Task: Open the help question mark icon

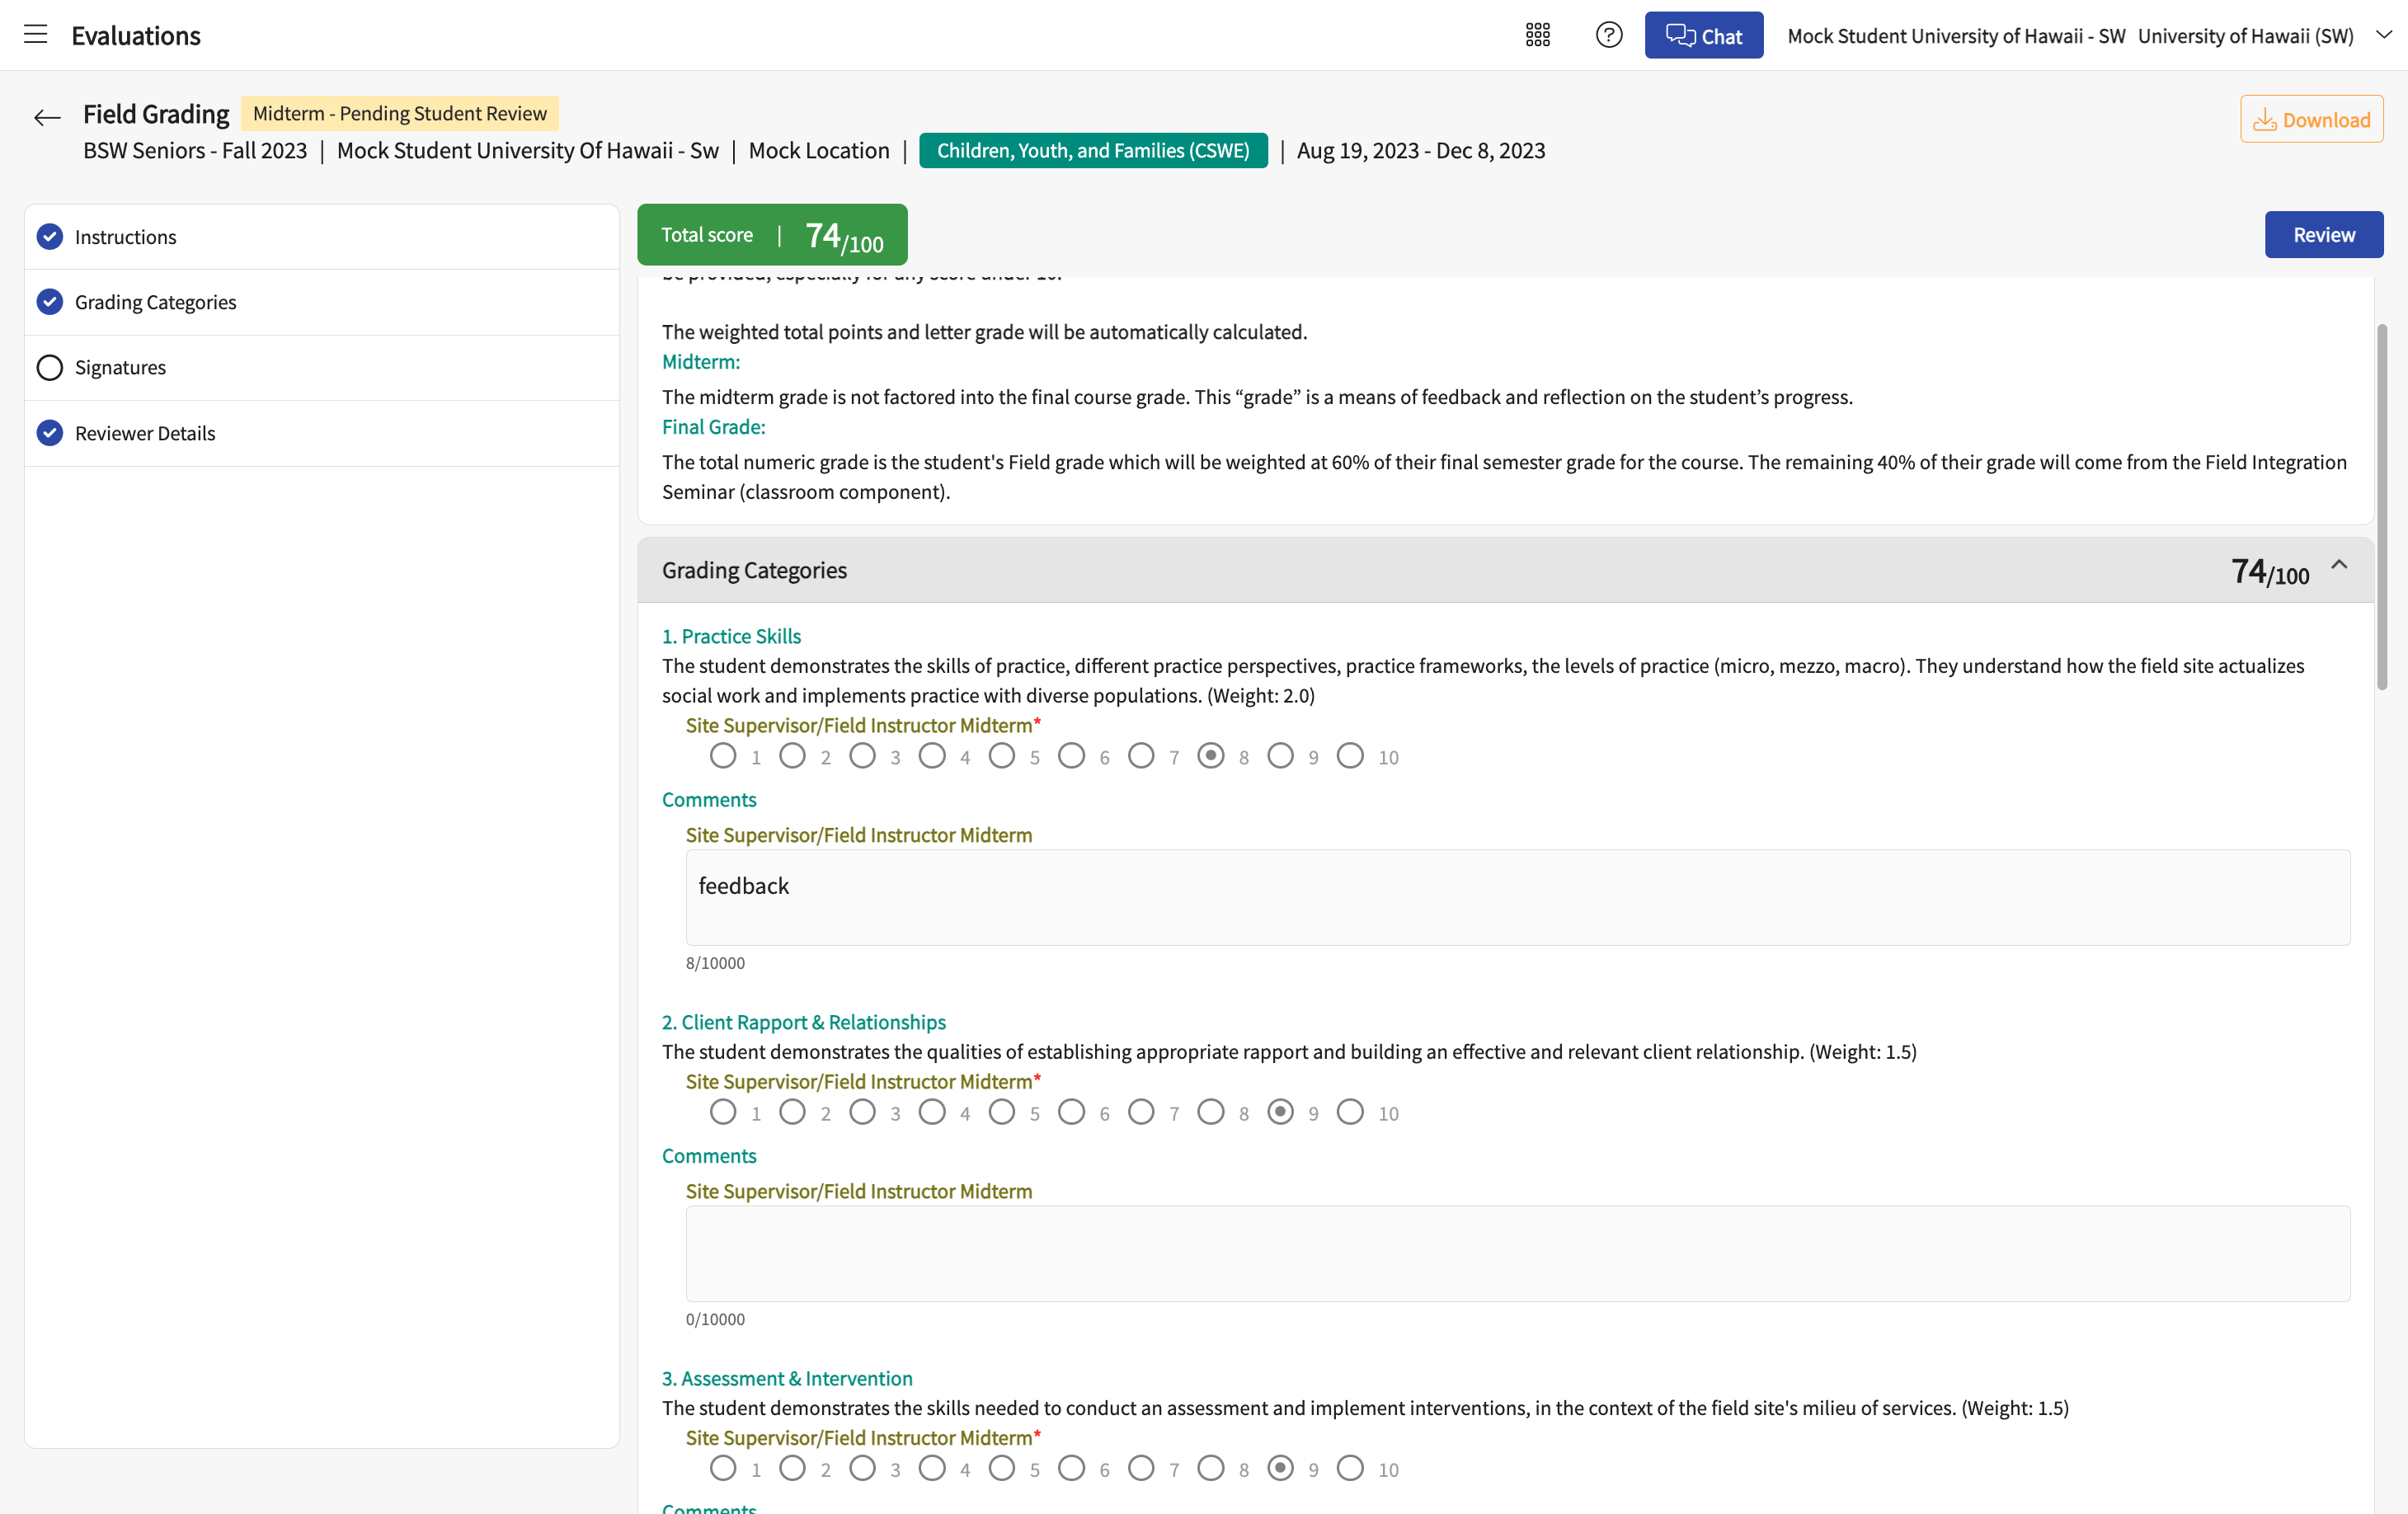Action: coord(1608,35)
